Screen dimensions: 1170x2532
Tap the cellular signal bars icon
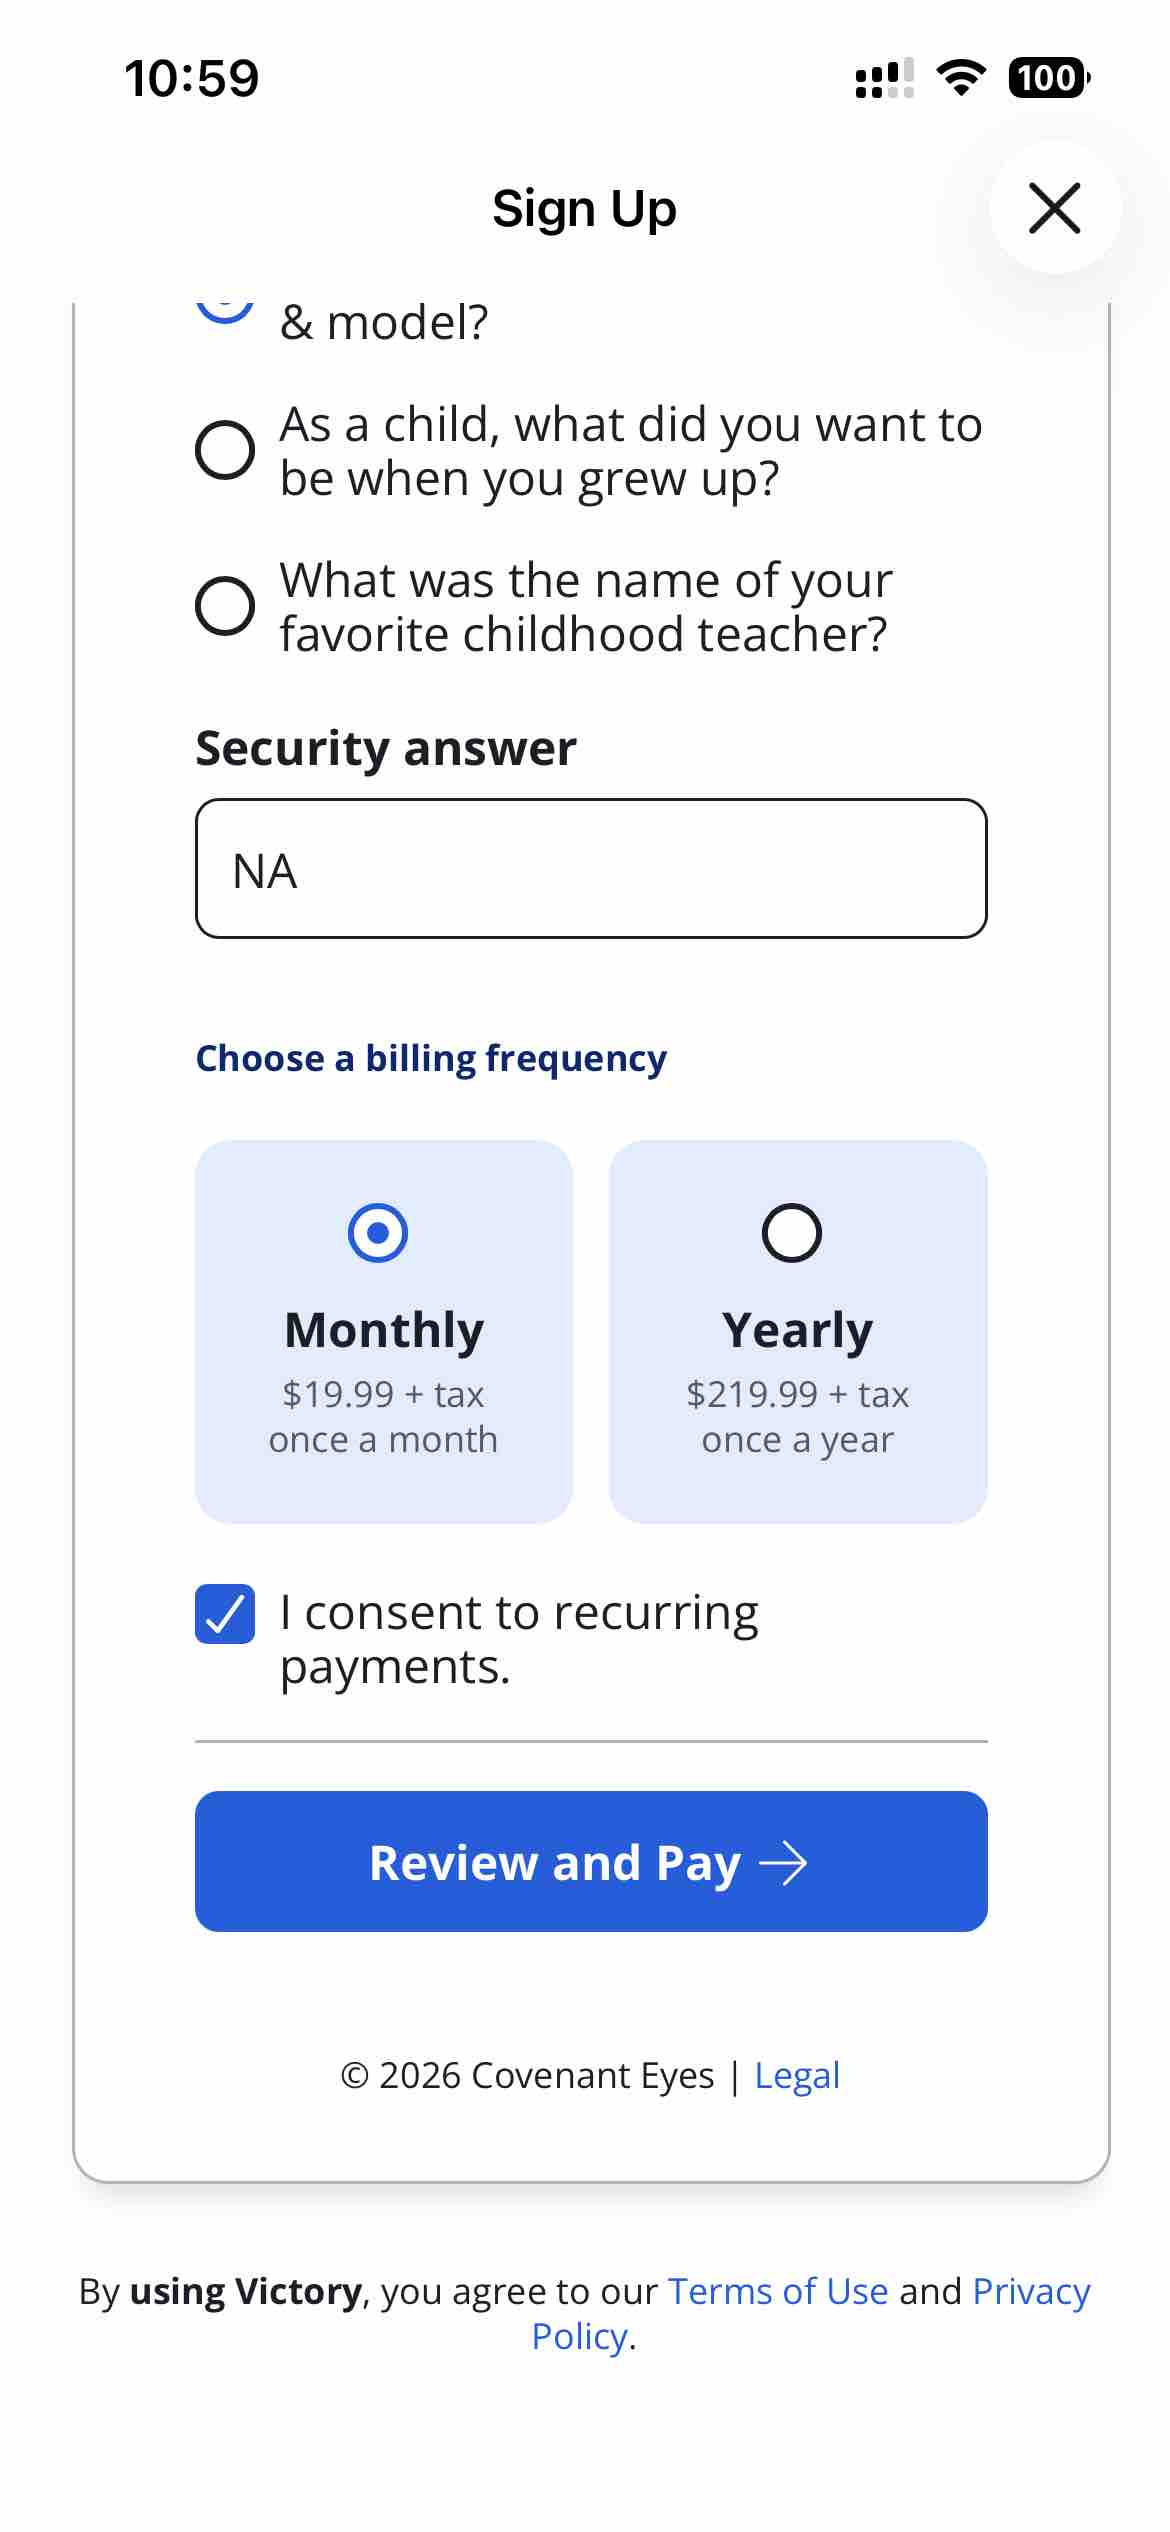[884, 79]
